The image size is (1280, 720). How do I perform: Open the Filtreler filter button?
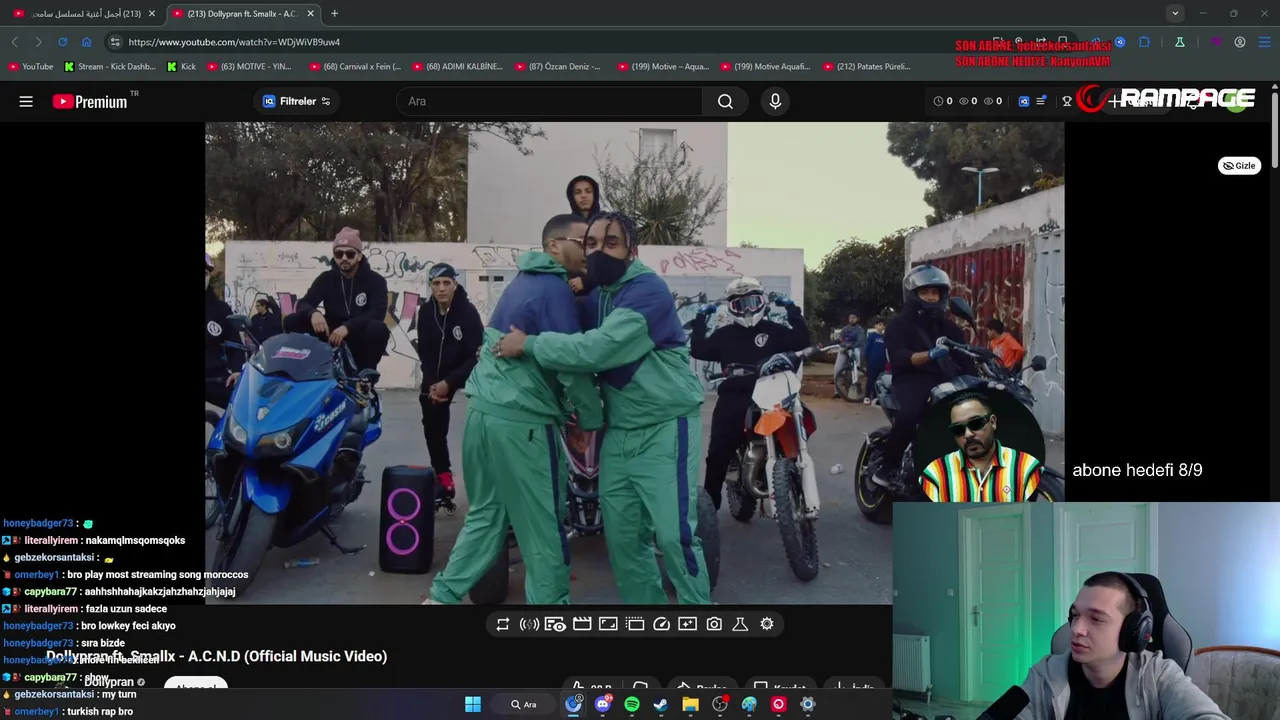tap(296, 101)
